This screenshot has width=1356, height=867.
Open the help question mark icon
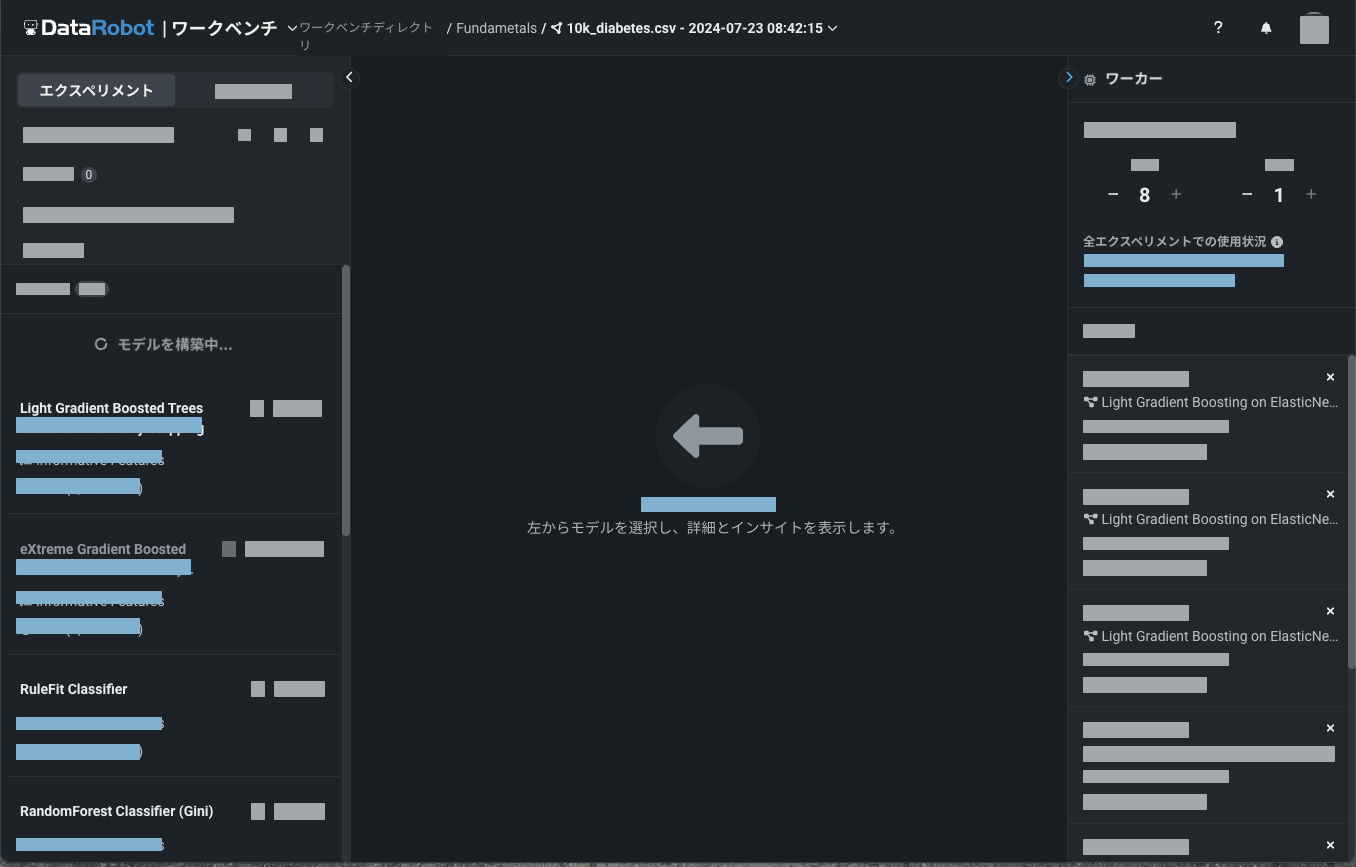1218,28
